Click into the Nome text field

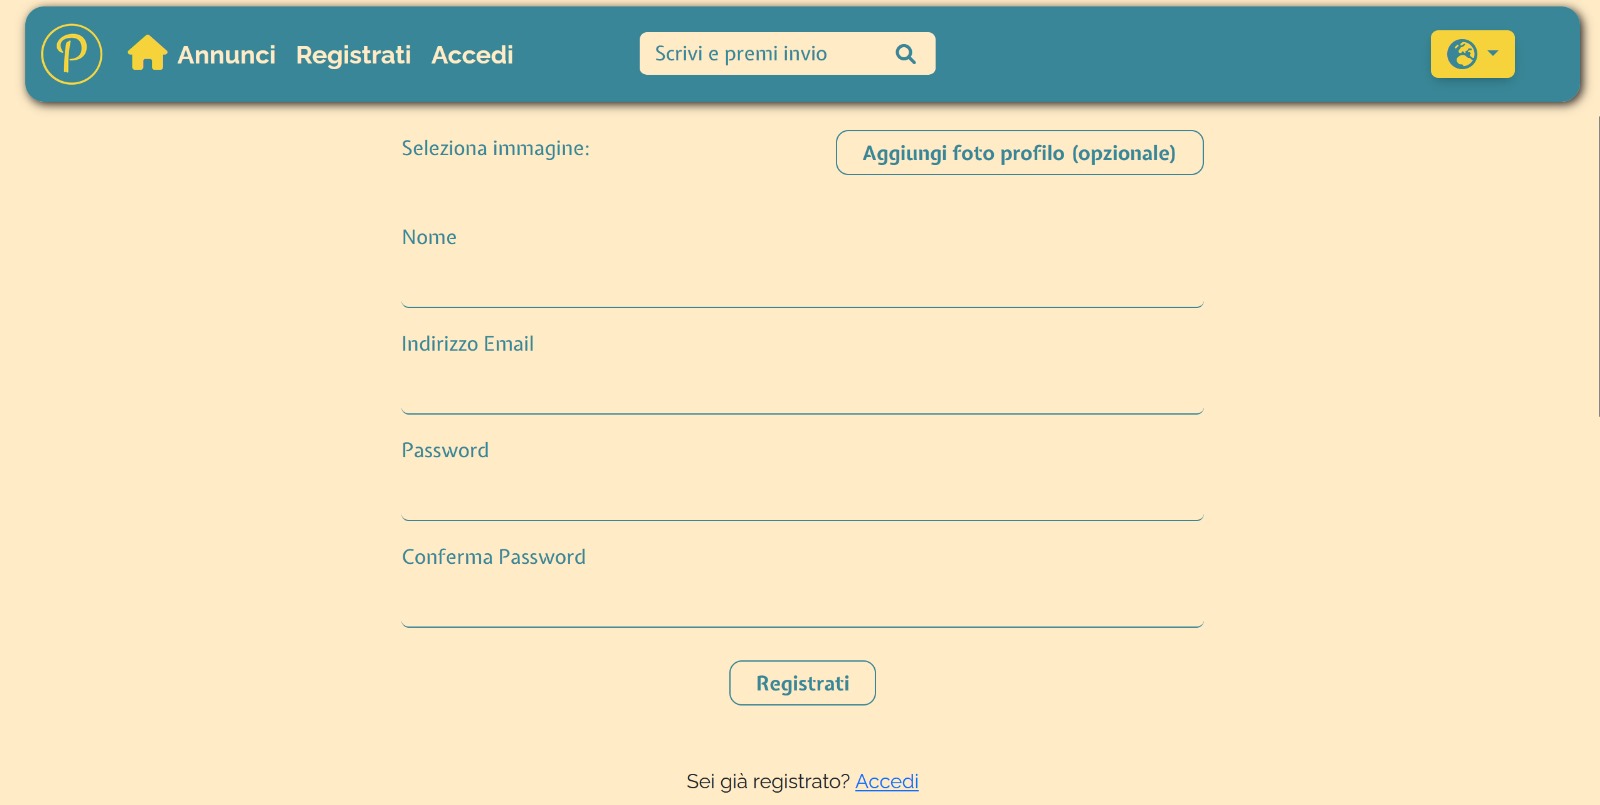coord(802,286)
